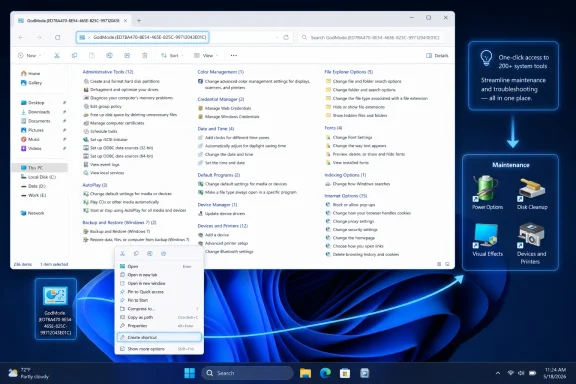
Task: Collapse the Internet Options (15) group
Action: 346,196
